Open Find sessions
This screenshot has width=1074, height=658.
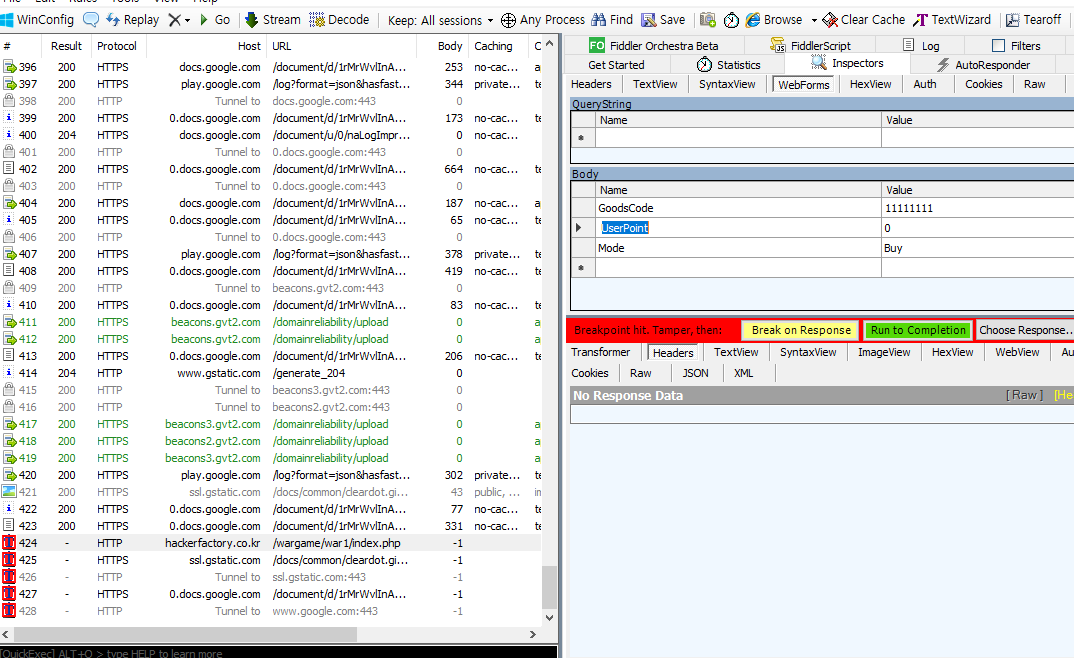pos(612,20)
